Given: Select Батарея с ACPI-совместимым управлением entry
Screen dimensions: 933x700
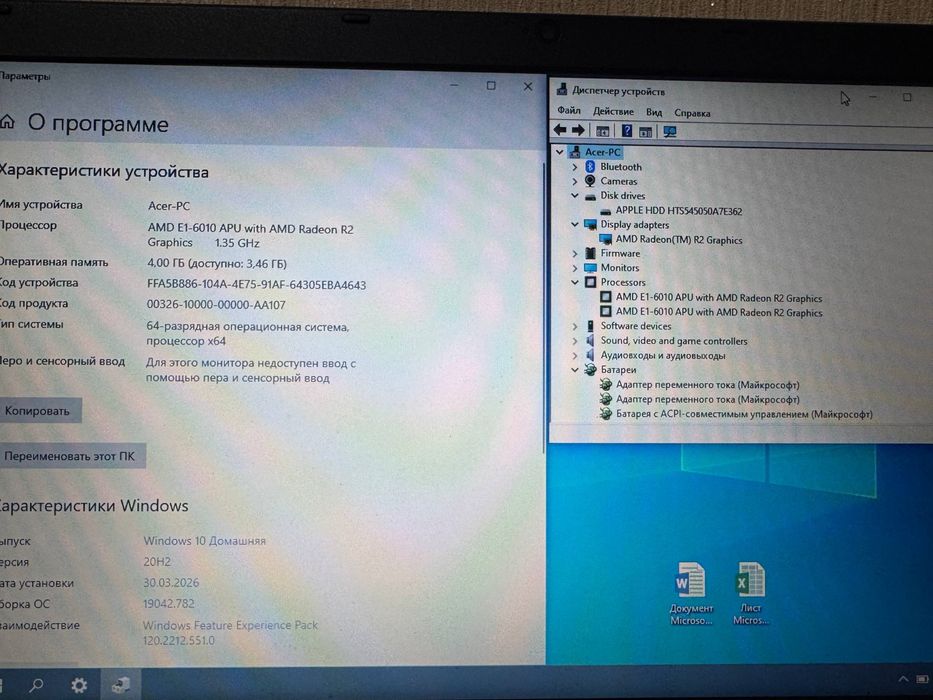Looking at the screenshot, I should 744,414.
